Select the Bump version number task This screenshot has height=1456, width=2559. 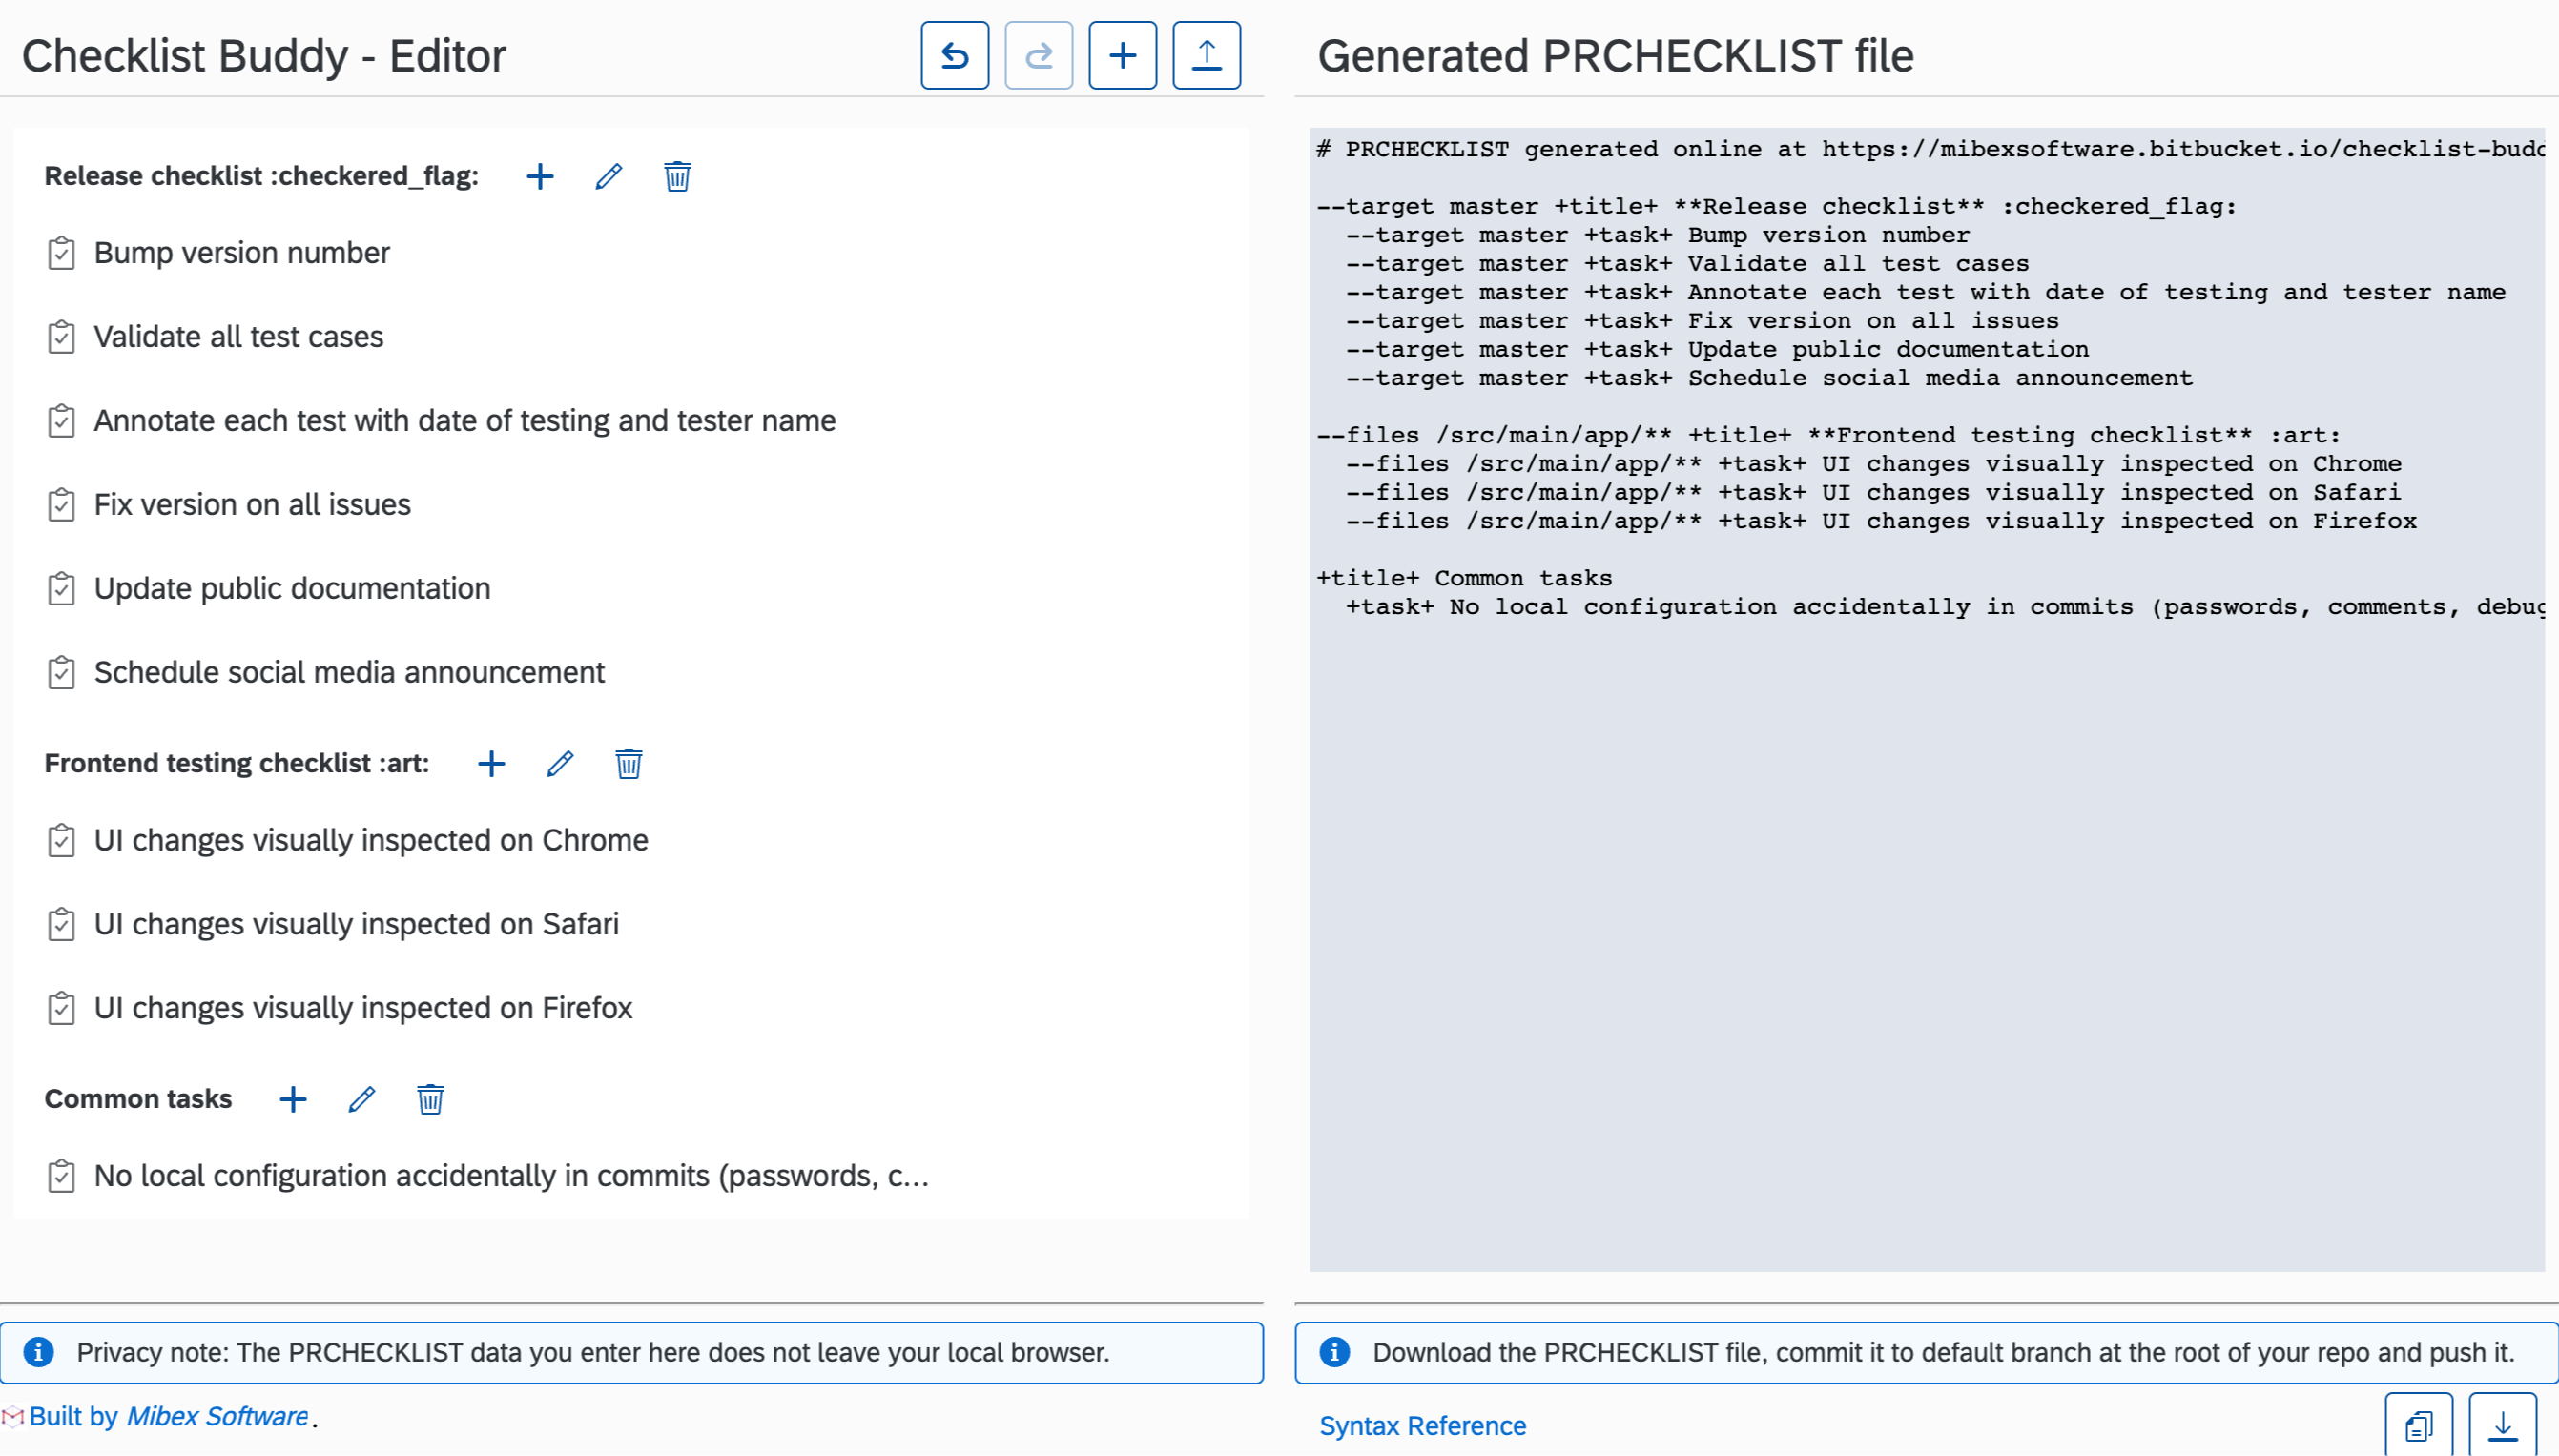click(x=241, y=253)
